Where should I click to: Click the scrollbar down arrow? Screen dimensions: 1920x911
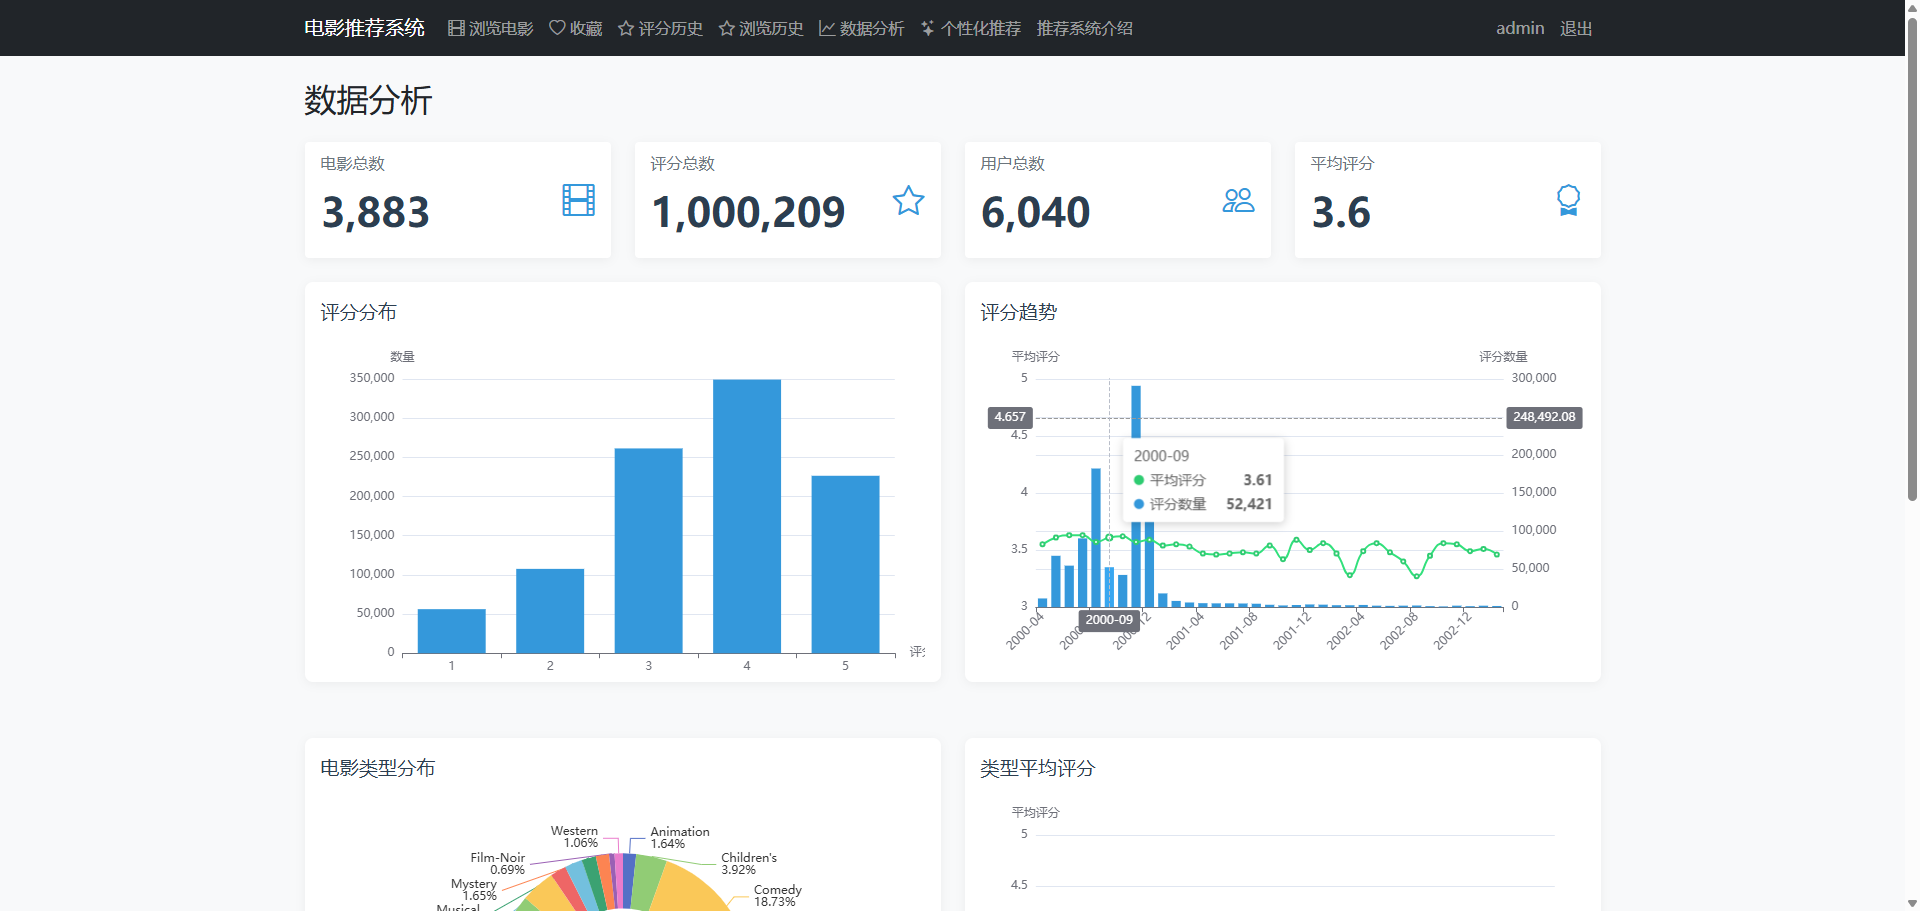coord(1912,903)
